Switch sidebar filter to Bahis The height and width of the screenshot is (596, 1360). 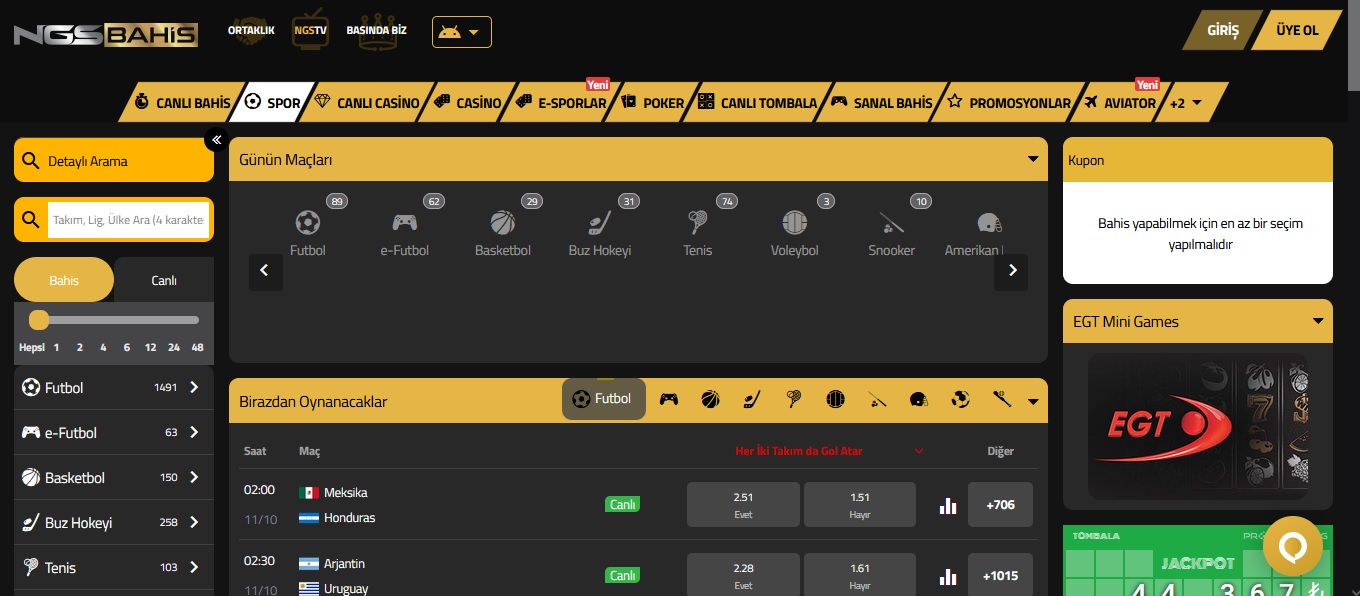64,280
